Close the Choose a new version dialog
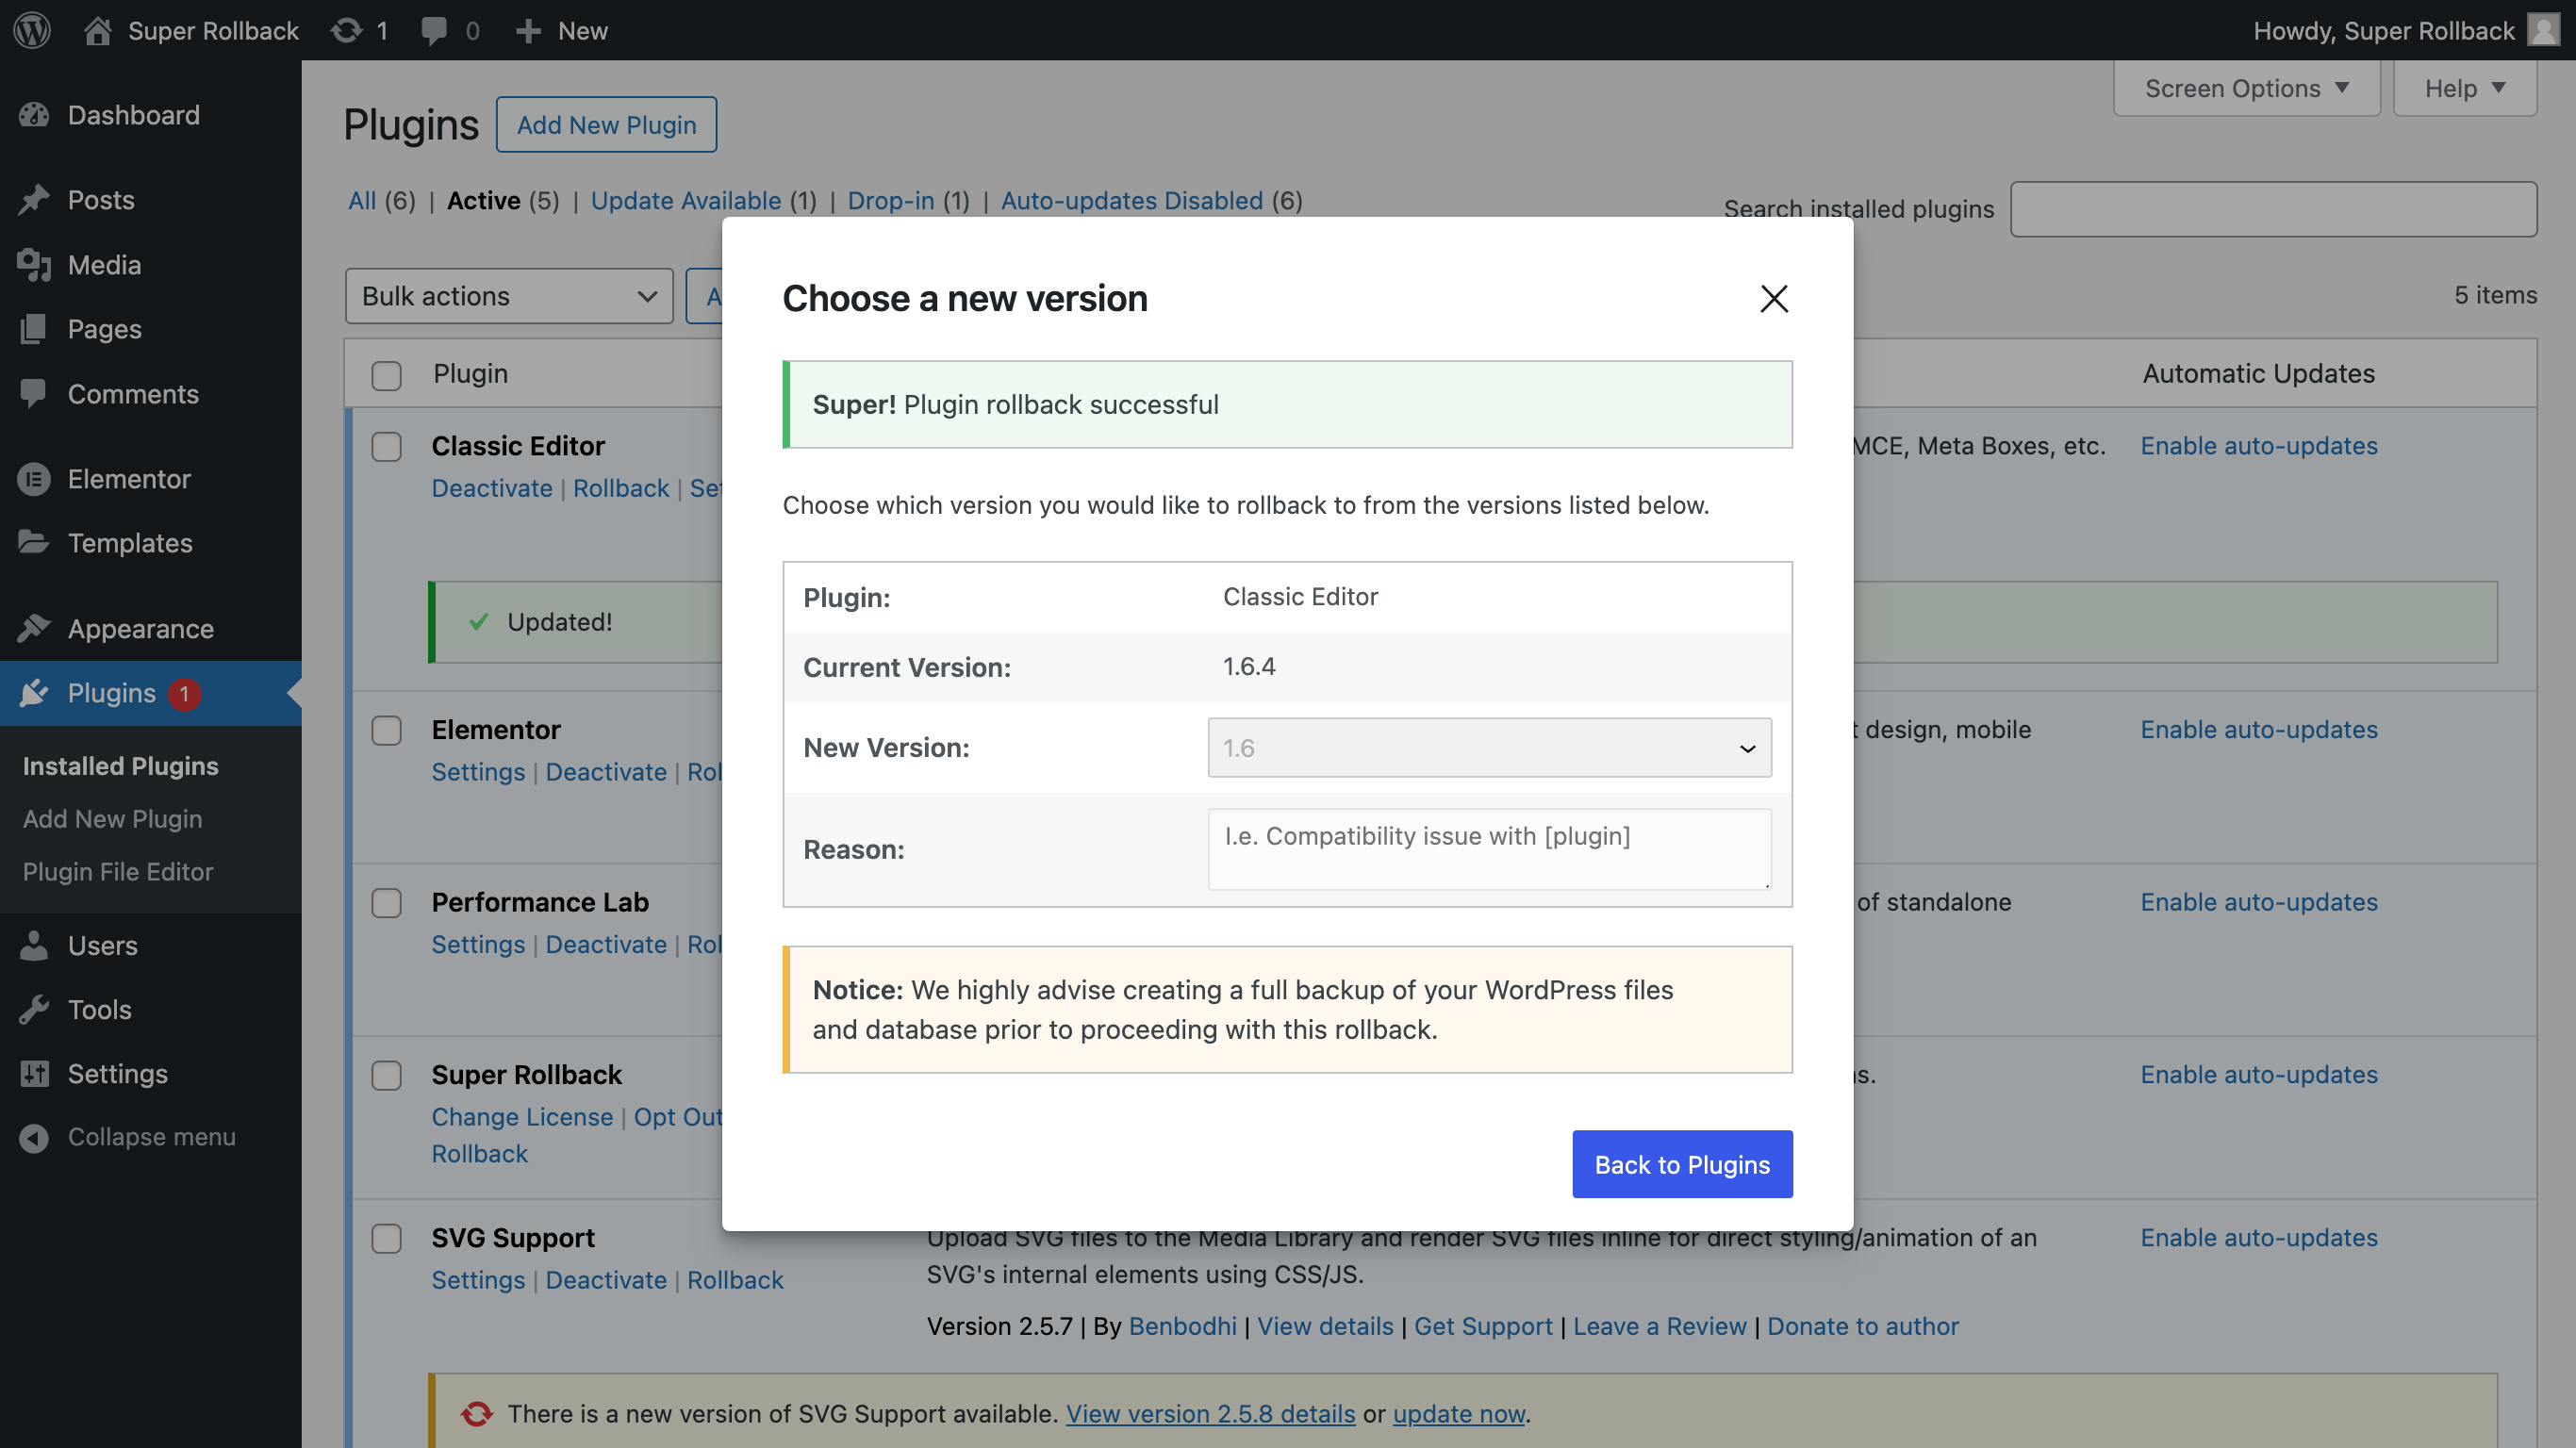The height and width of the screenshot is (1448, 2576). click(x=1774, y=298)
